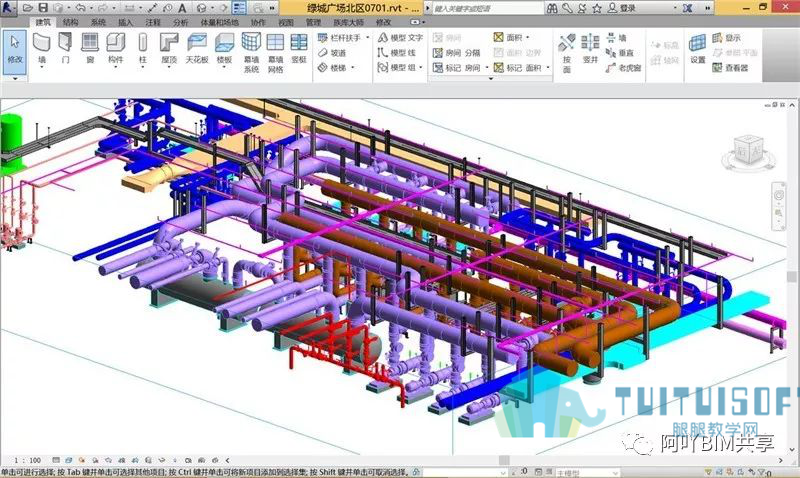The width and height of the screenshot is (800, 478).
Task: Click the binoculars search icon
Action: coord(552,8)
